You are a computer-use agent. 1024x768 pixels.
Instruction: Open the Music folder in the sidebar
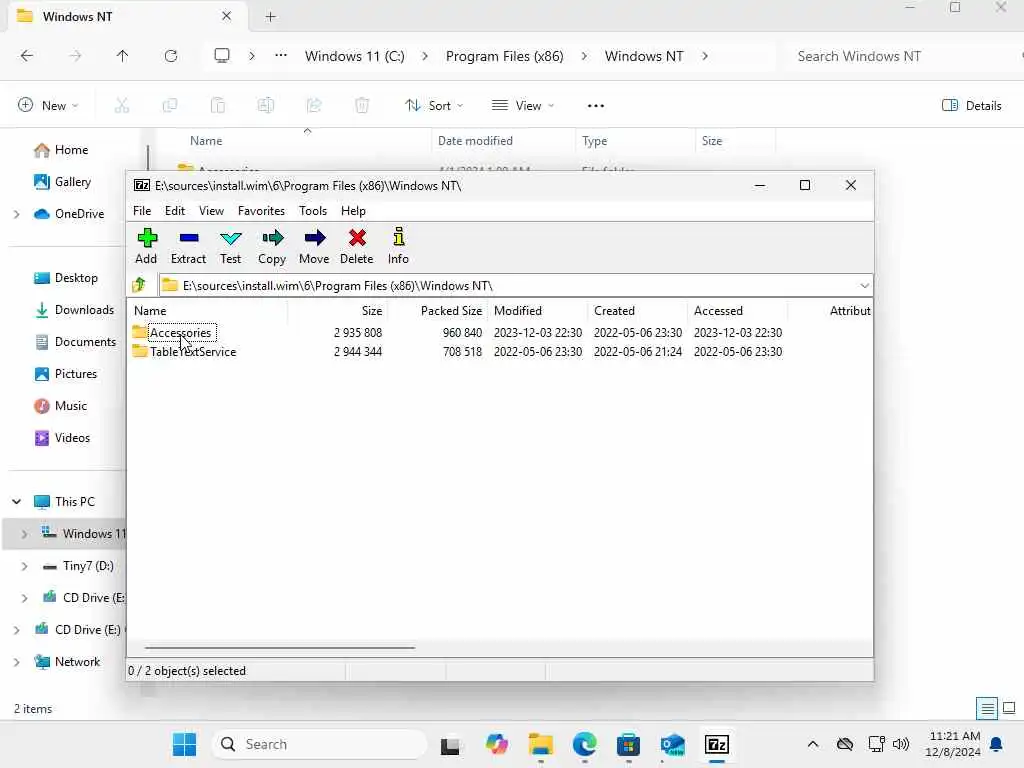[61, 406]
